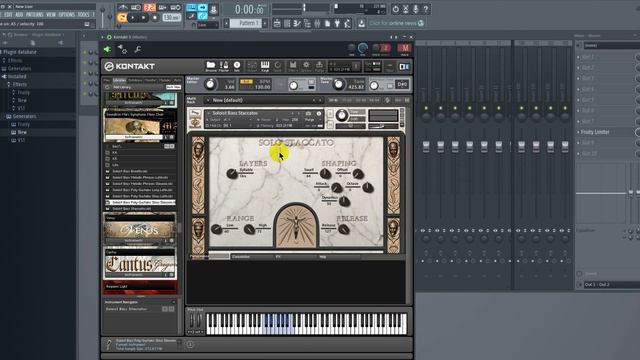Viewport: 640px width, 360px height.
Task: Click the FL Studio tempo 130 field
Action: tap(171, 18)
